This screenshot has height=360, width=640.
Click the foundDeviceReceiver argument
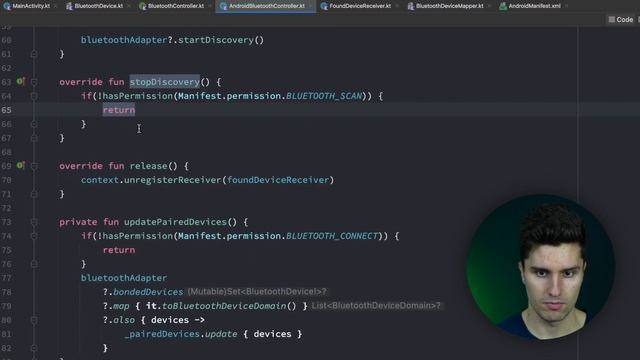pyautogui.click(x=278, y=180)
